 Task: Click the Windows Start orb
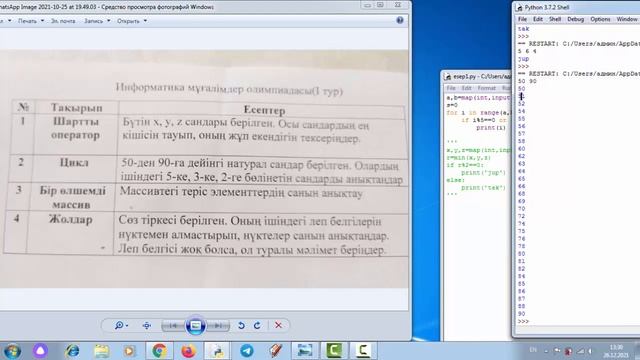click(12, 351)
